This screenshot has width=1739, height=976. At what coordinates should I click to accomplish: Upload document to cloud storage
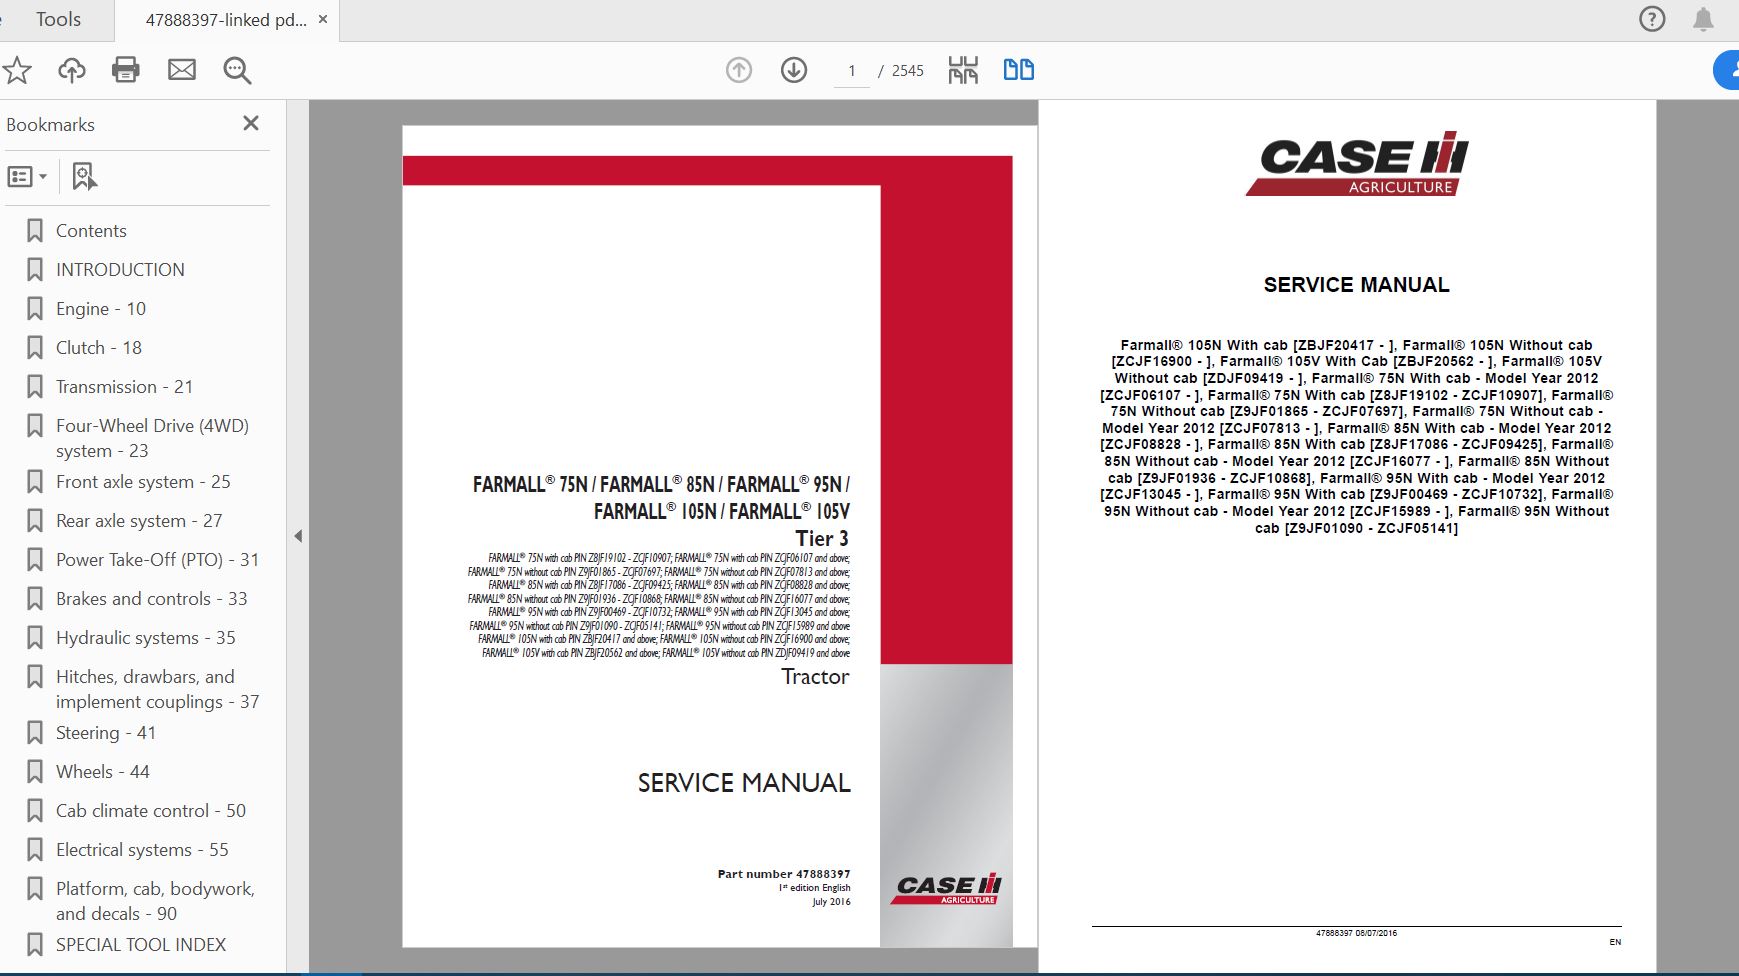(x=71, y=70)
